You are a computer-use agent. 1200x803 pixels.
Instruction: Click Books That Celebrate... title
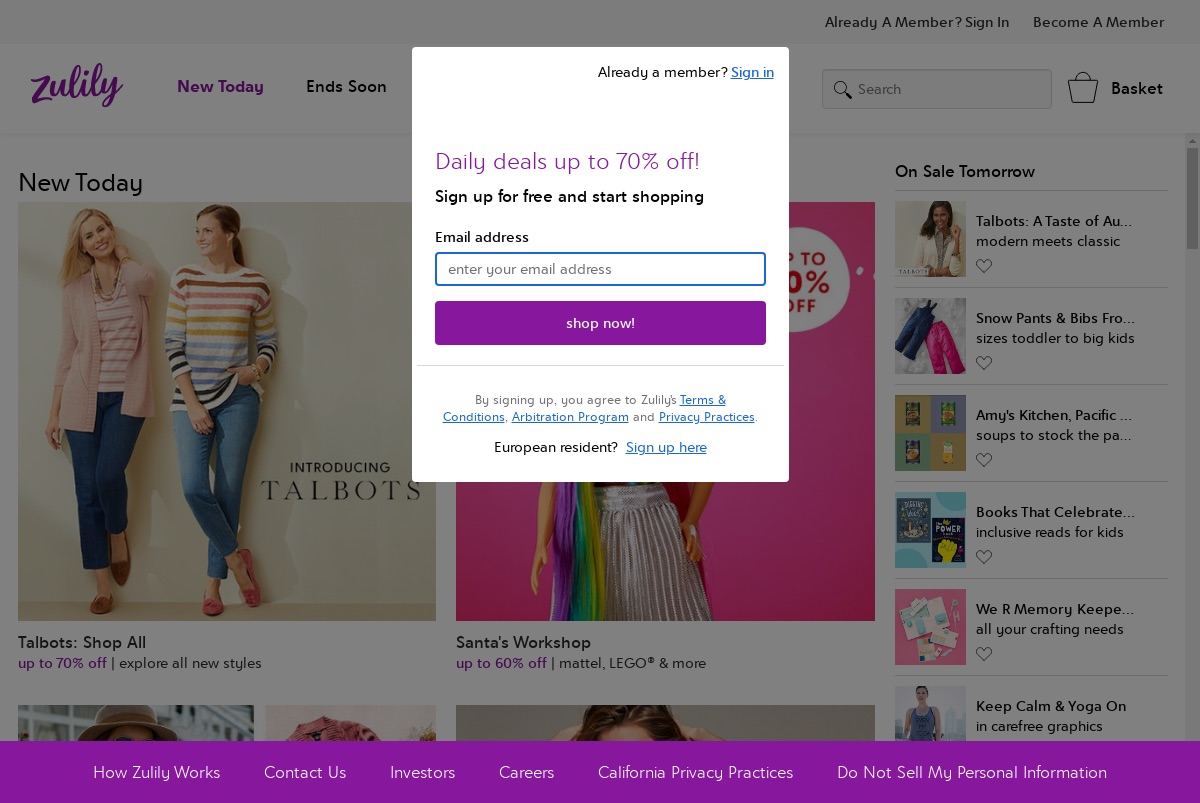coord(1055,512)
